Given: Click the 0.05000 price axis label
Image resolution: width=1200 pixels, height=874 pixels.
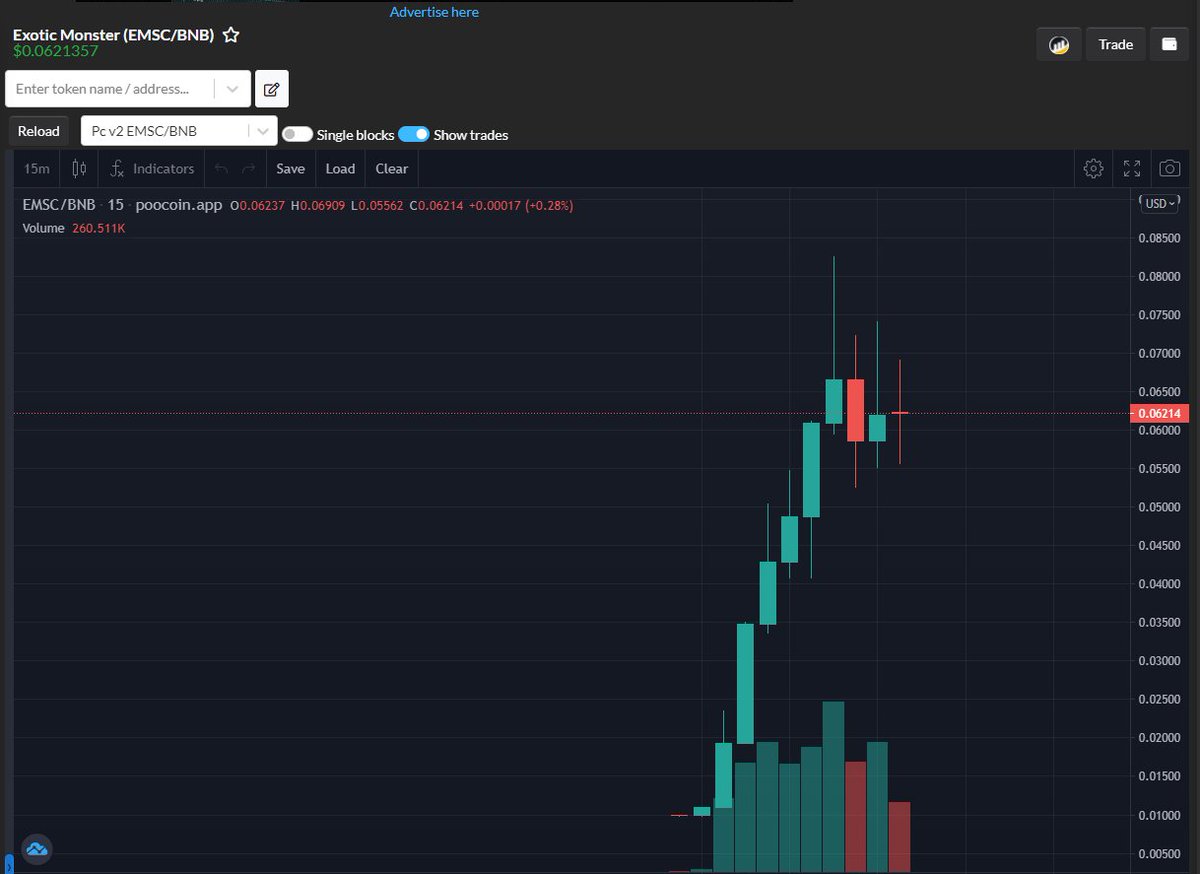Looking at the screenshot, I should point(1159,507).
